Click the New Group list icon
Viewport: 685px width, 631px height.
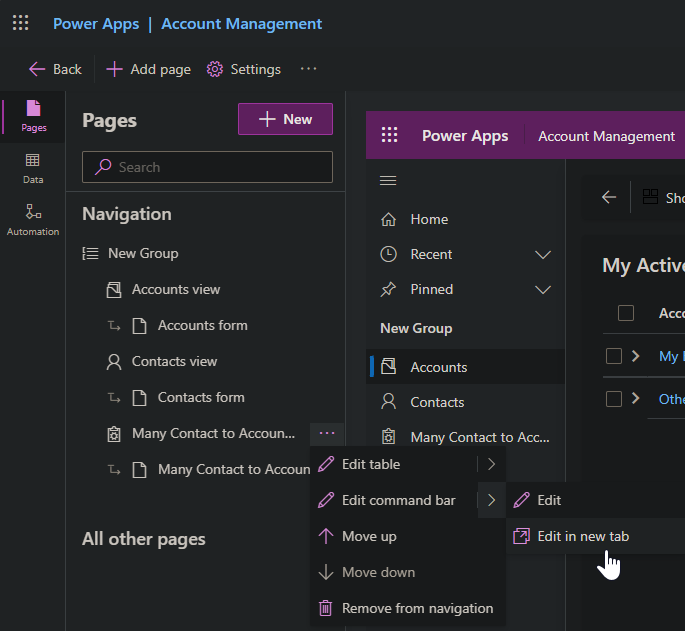[90, 253]
